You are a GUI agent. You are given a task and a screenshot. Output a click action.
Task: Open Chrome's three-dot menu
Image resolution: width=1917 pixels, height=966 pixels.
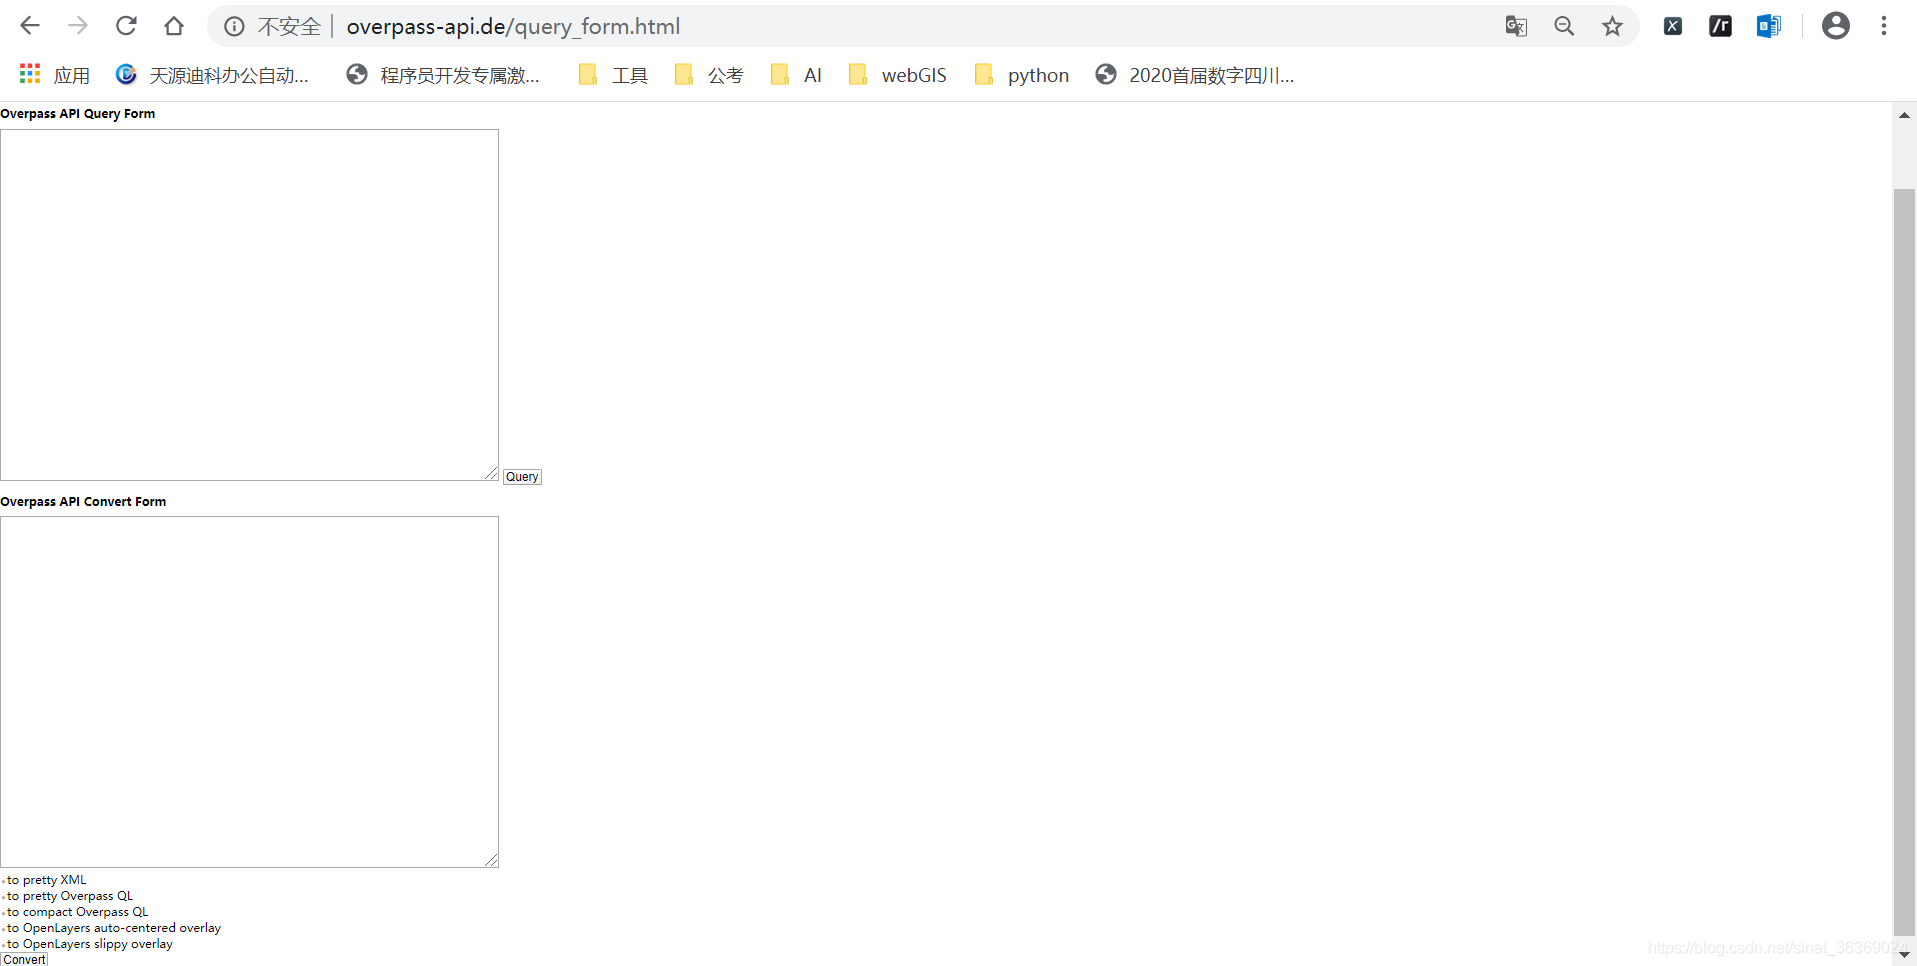[x=1884, y=26]
